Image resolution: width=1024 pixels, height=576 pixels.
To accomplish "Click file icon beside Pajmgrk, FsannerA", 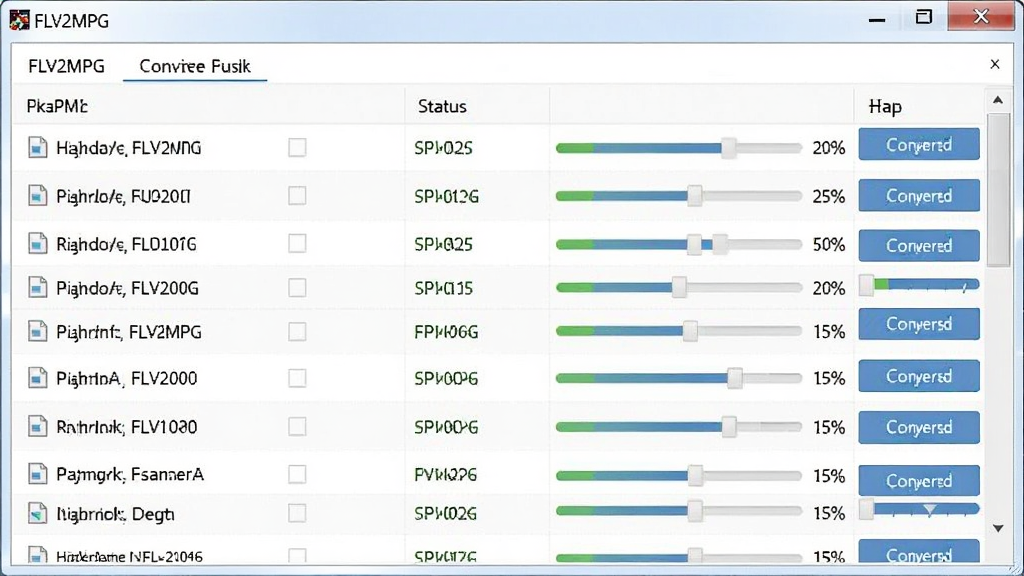I will (37, 473).
